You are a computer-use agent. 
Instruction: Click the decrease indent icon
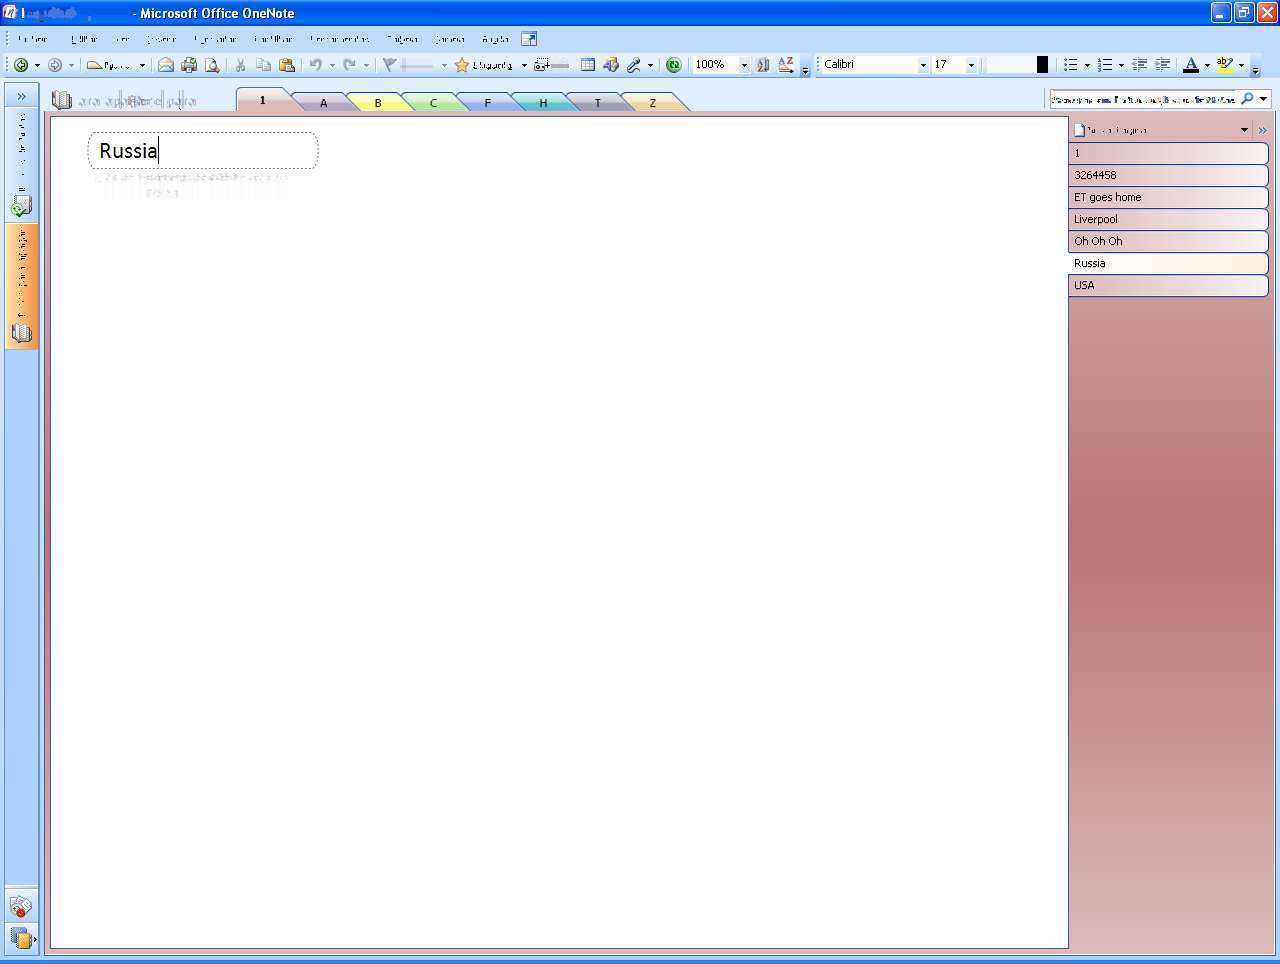1139,65
